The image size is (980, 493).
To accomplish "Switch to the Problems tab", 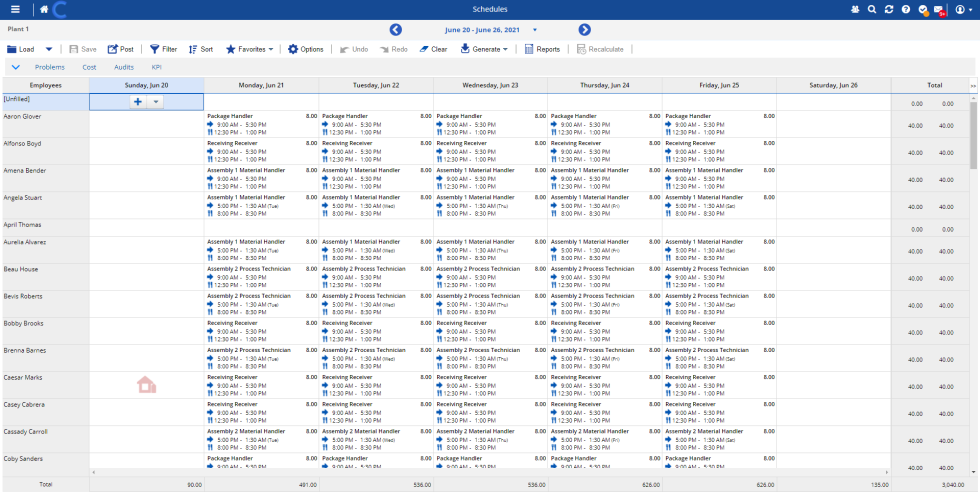I will click(x=50, y=67).
